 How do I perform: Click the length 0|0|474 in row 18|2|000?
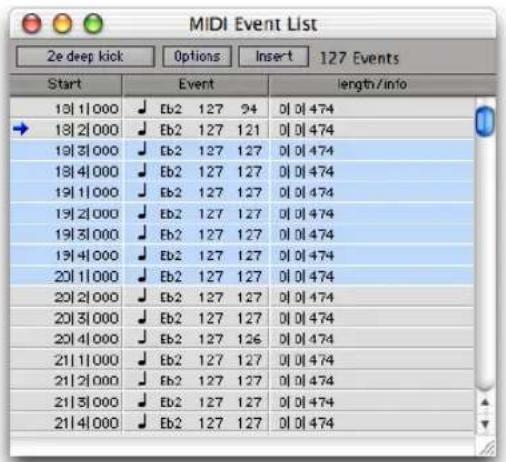(306, 130)
